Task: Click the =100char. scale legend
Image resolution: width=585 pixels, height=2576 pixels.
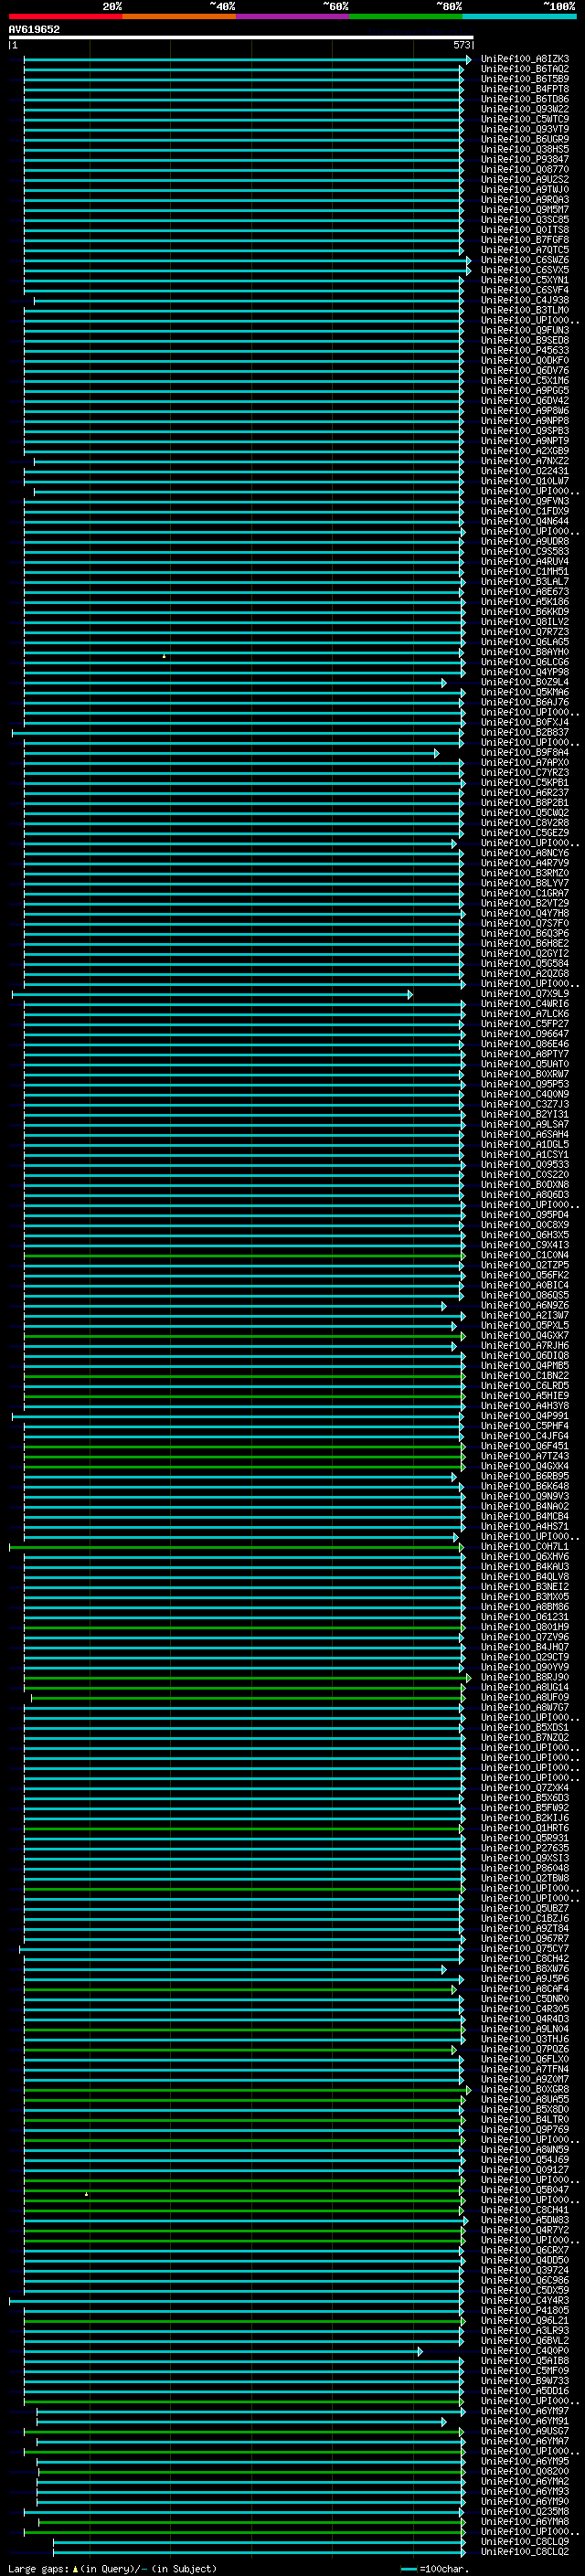Action: (435, 2568)
